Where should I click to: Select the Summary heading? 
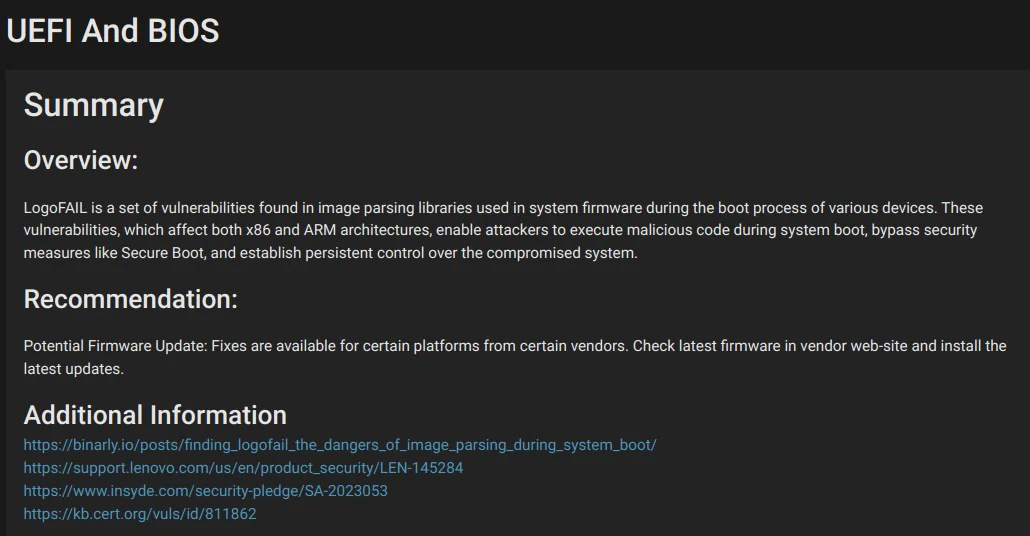(x=93, y=105)
